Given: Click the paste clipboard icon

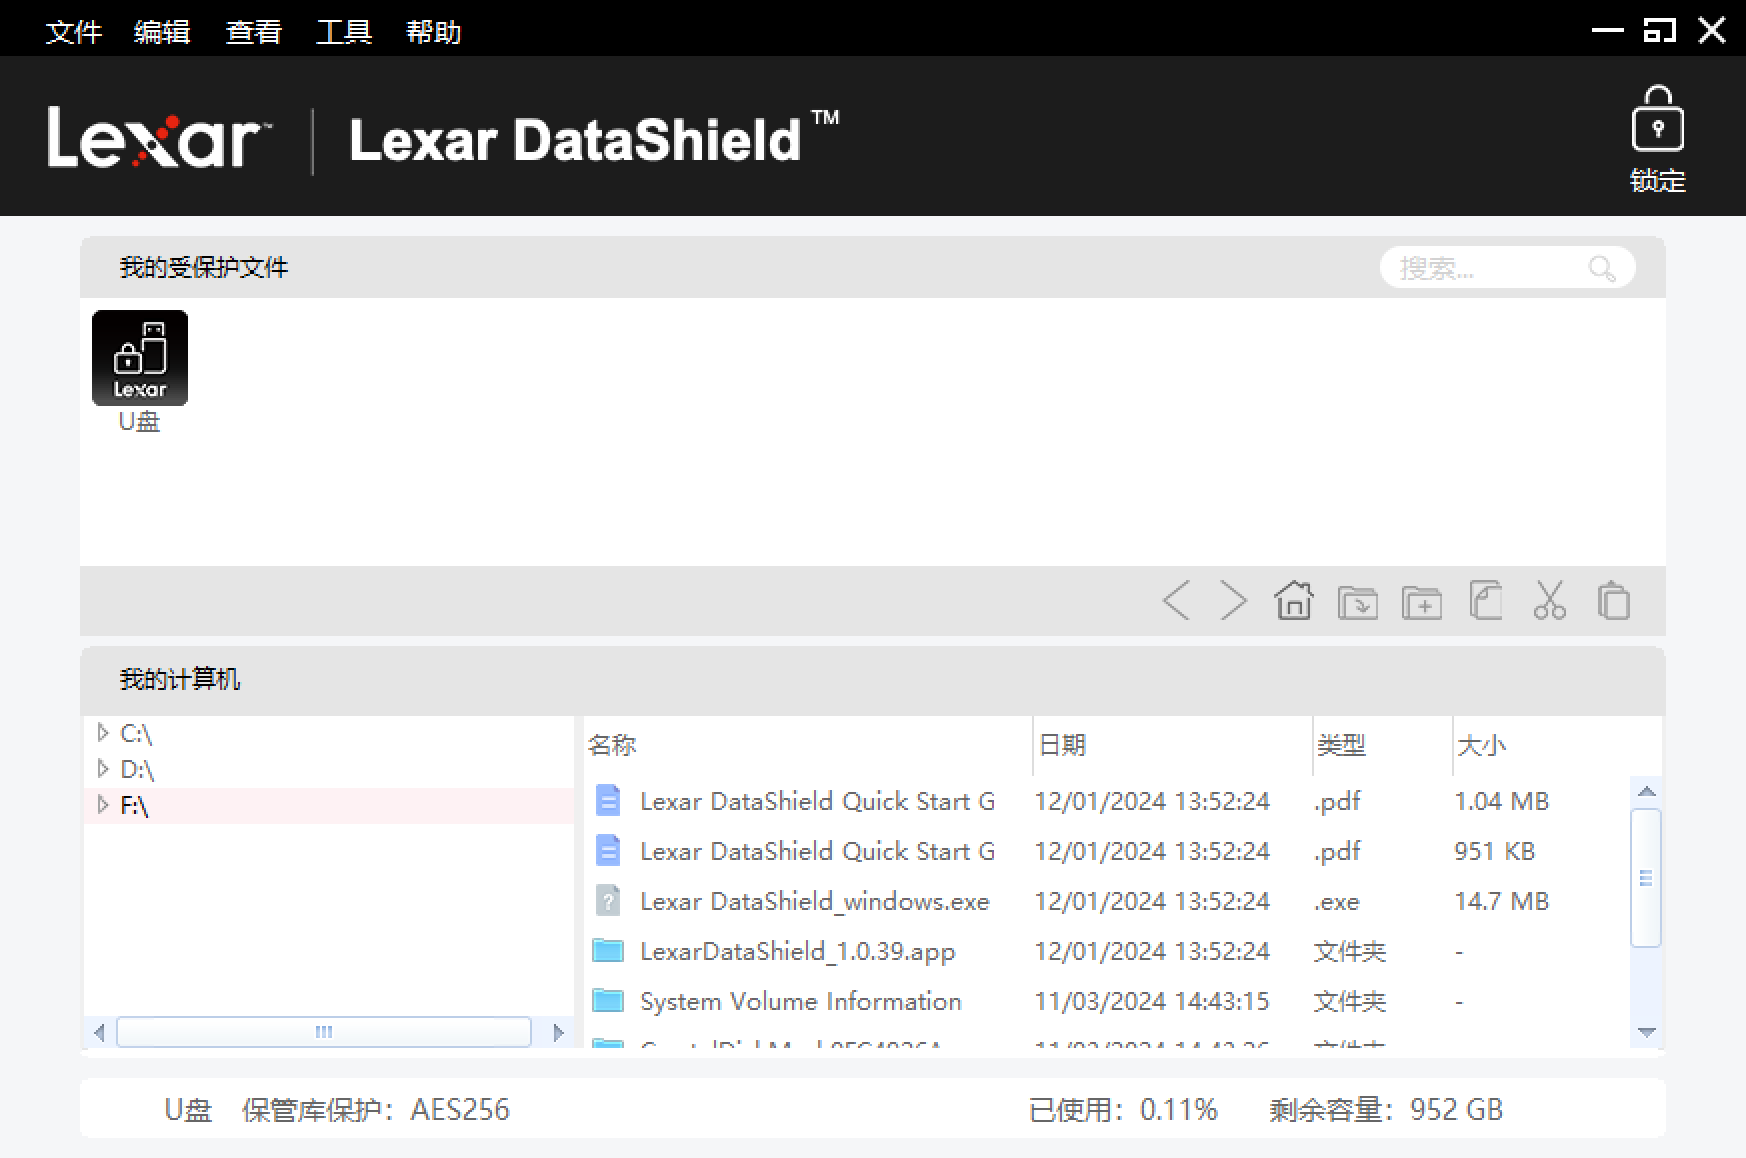Looking at the screenshot, I should pyautogui.click(x=1613, y=601).
